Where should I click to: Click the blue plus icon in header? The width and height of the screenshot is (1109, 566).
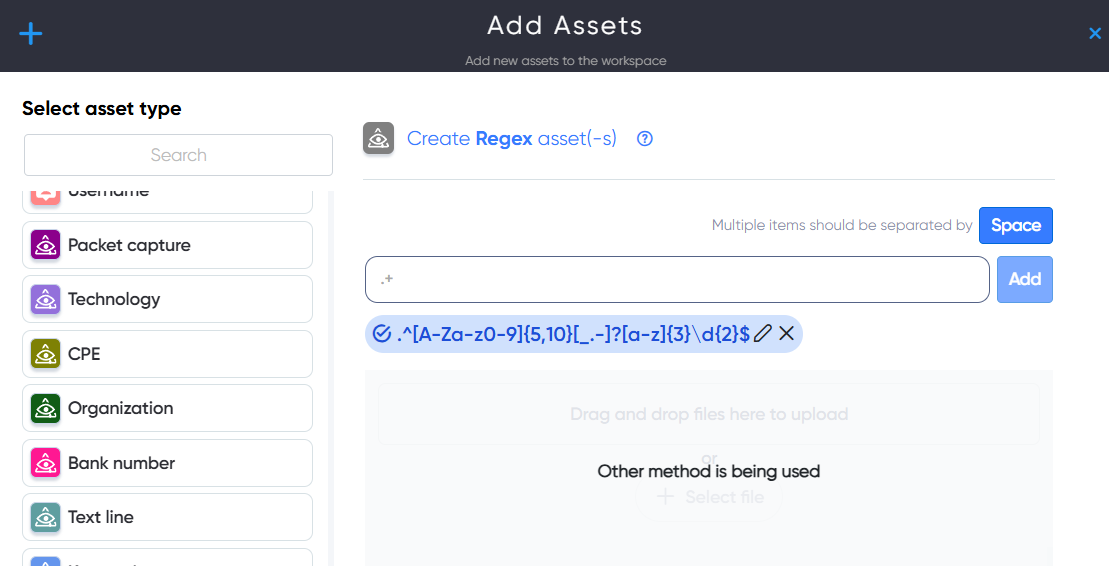point(30,33)
